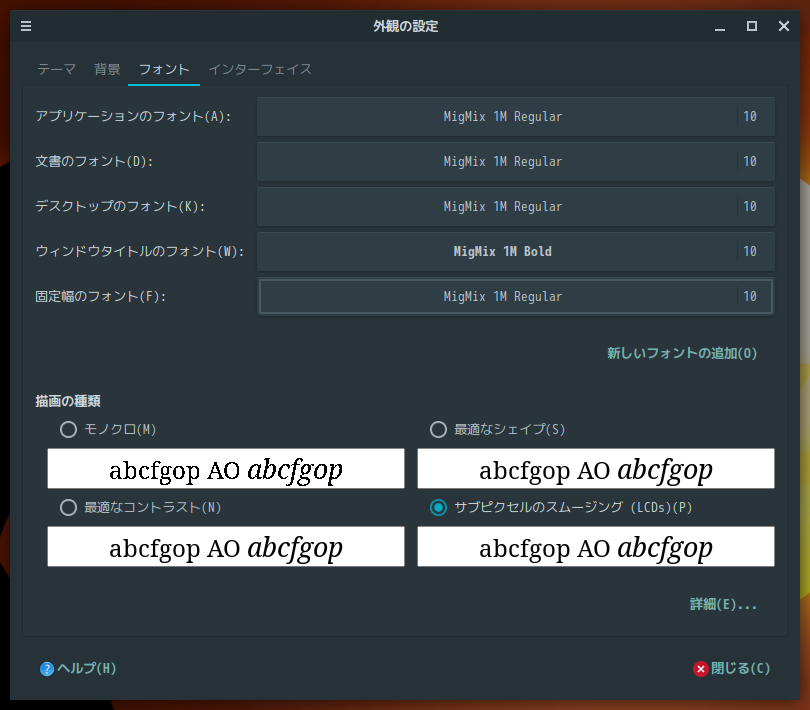Open the window title font MigMix 1M Bold chooser

click(x=516, y=252)
